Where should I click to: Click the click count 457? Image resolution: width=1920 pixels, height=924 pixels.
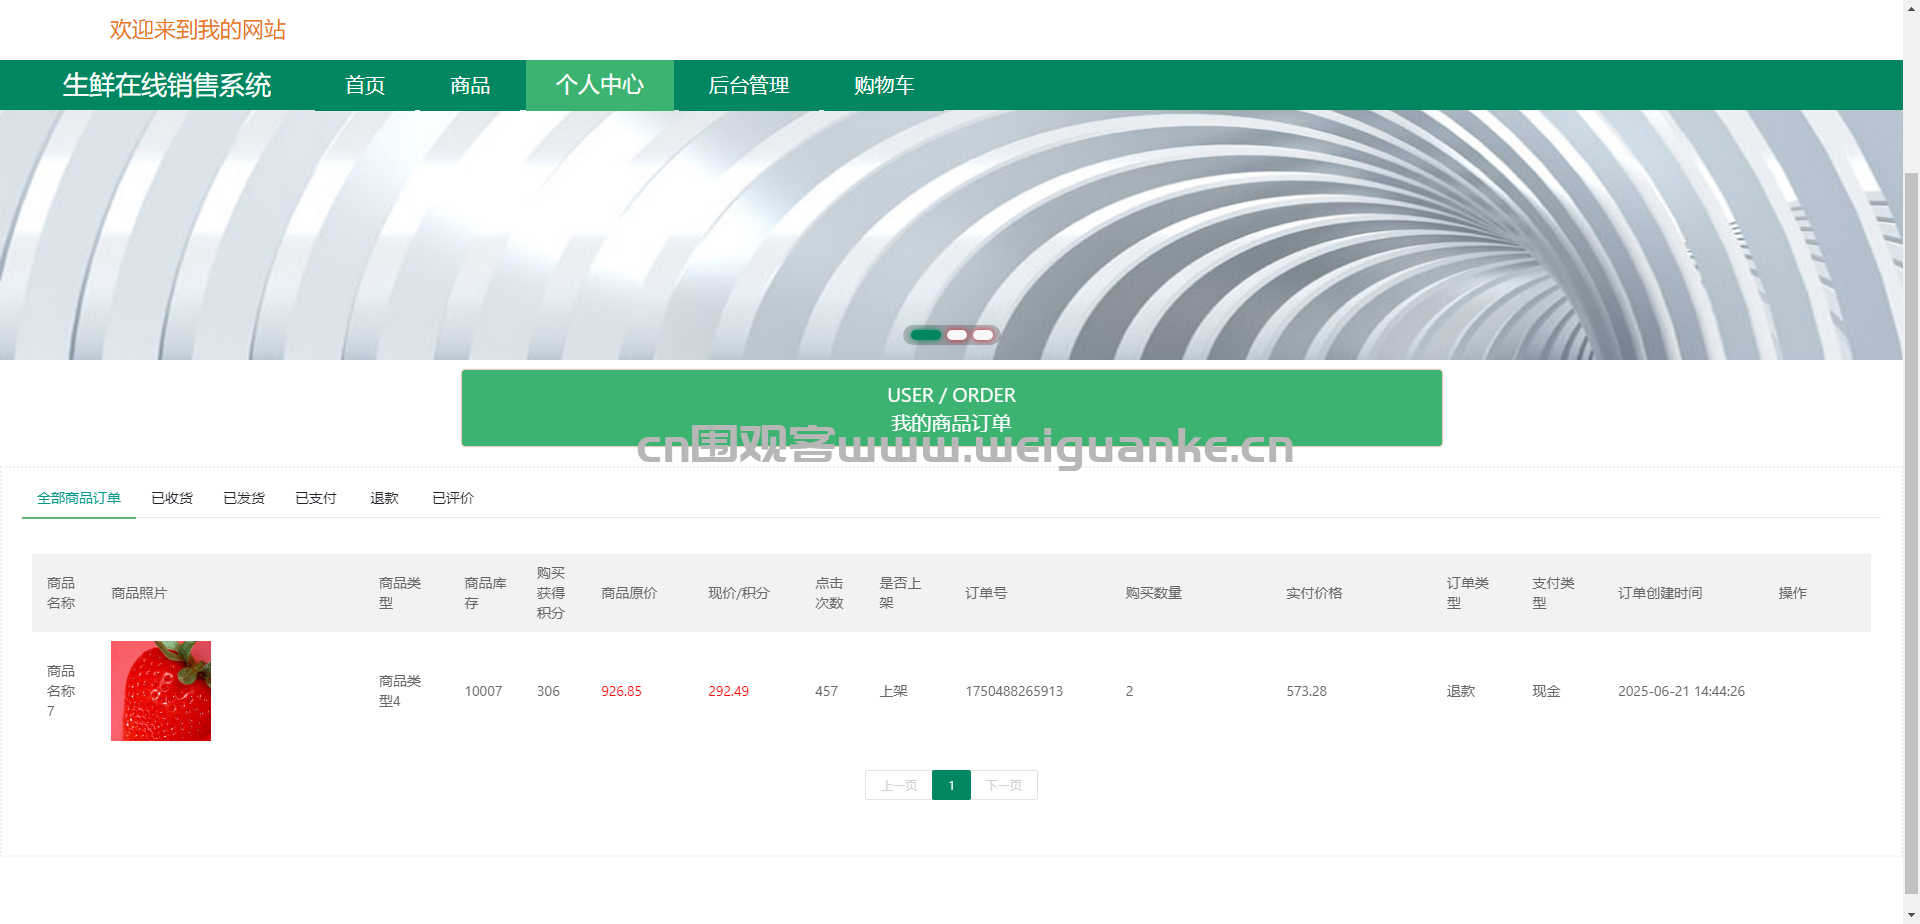click(826, 691)
